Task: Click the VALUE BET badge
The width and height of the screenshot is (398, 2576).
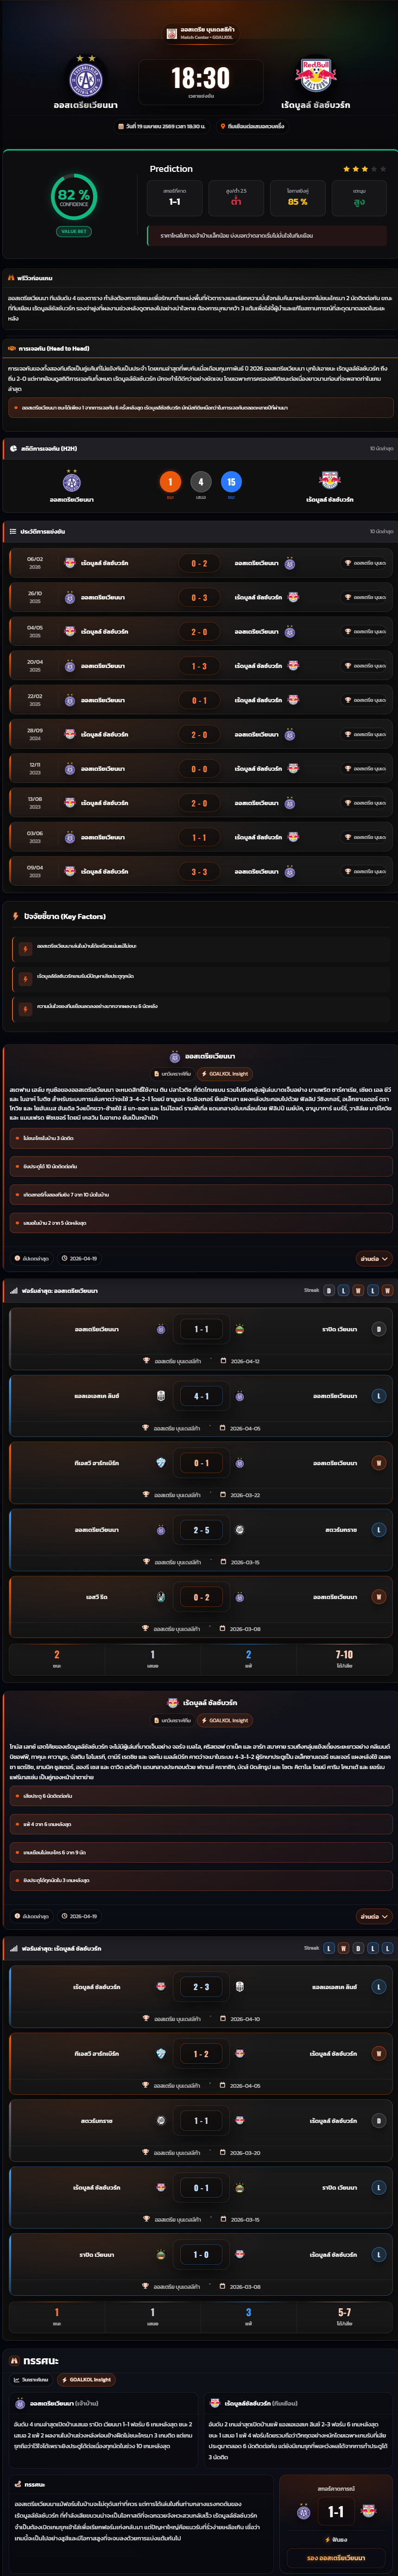Action: (x=74, y=231)
